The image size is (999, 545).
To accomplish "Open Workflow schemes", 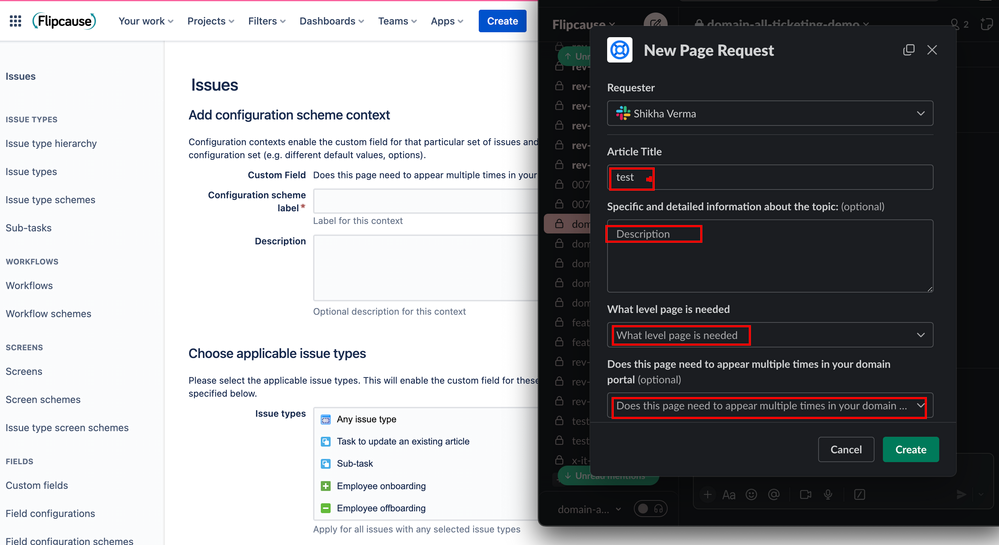I will [48, 314].
